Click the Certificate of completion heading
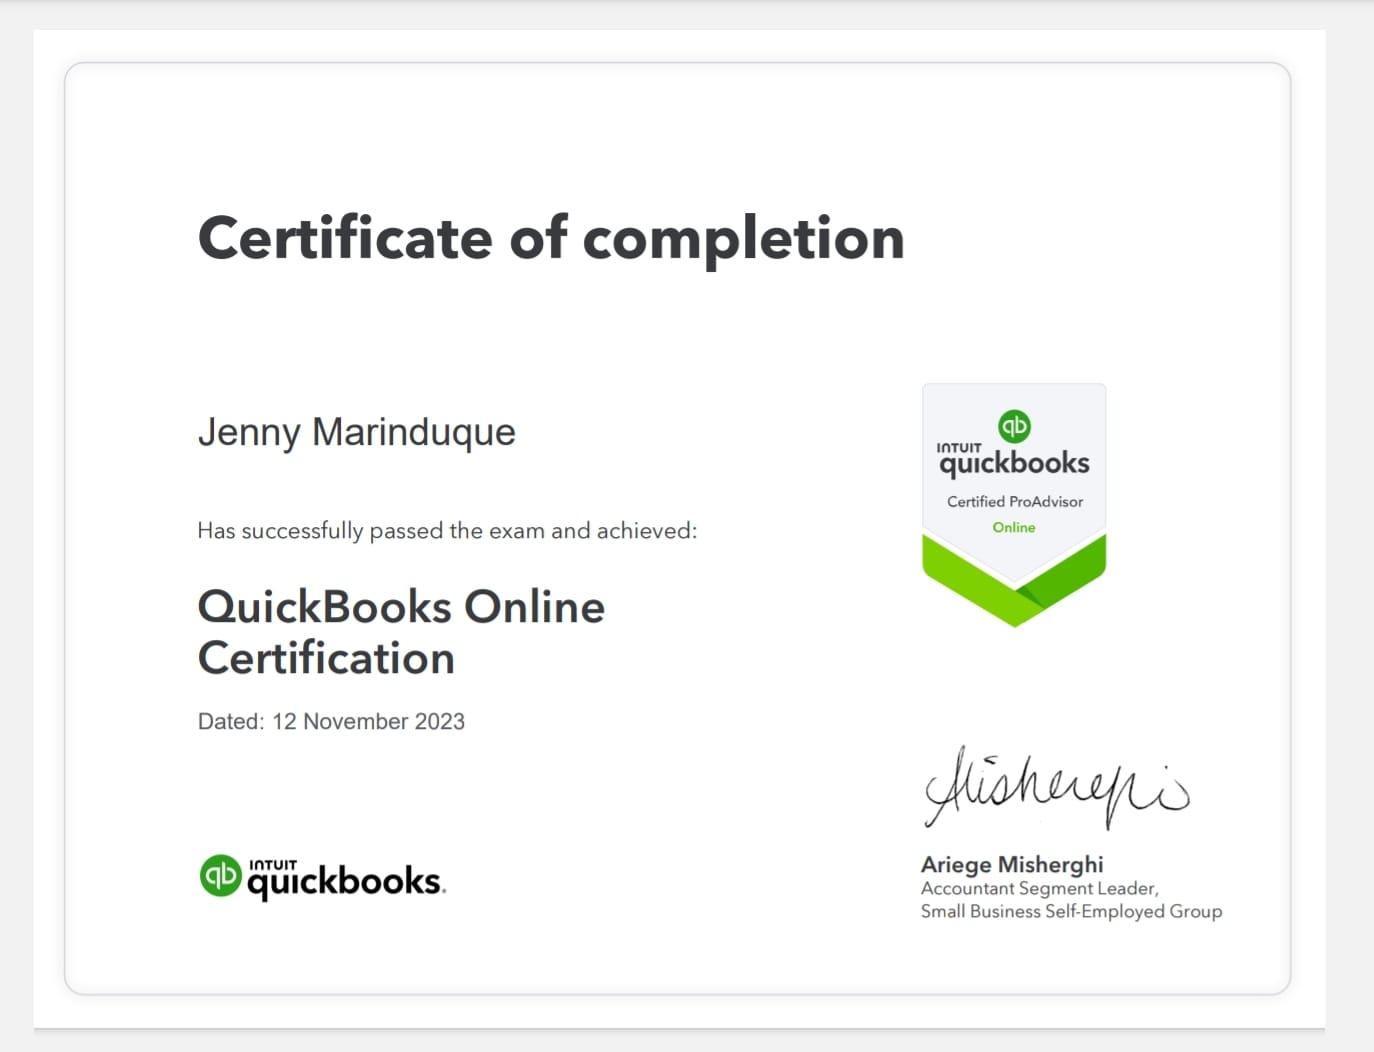This screenshot has width=1374, height=1052. pyautogui.click(x=551, y=239)
